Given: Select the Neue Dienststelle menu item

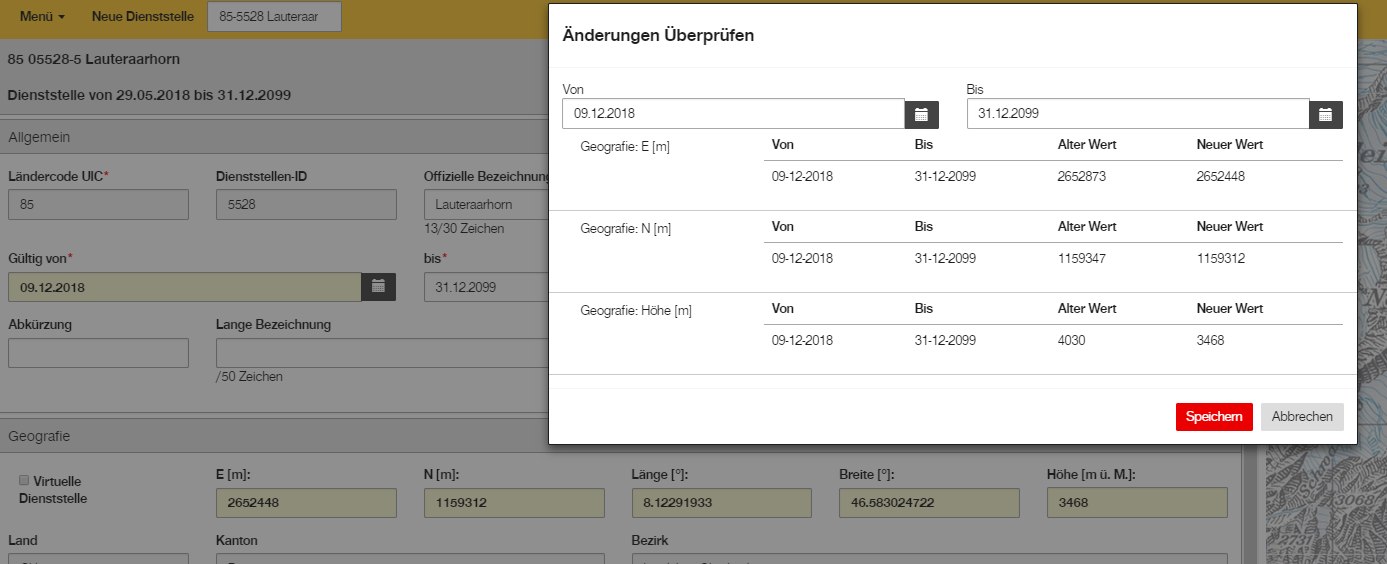Looking at the screenshot, I should 143,17.
